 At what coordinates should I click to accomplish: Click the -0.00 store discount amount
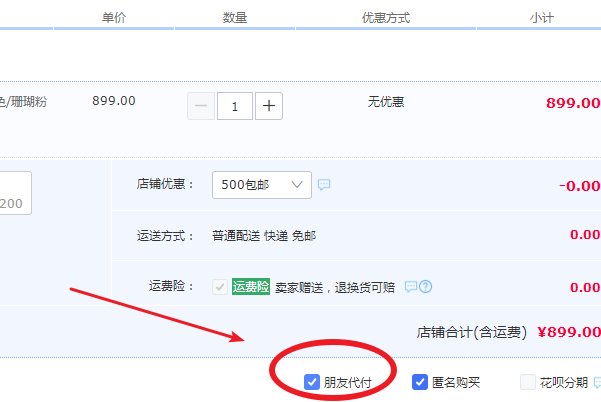point(580,186)
